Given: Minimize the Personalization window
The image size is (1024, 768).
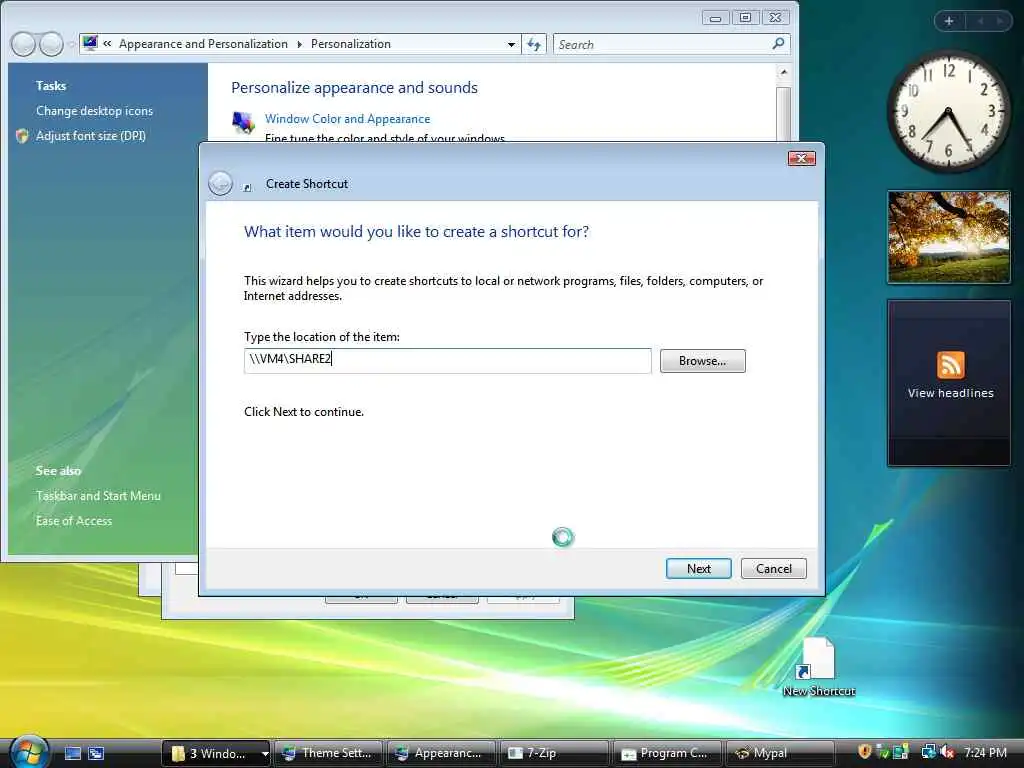Looking at the screenshot, I should click(x=716, y=18).
